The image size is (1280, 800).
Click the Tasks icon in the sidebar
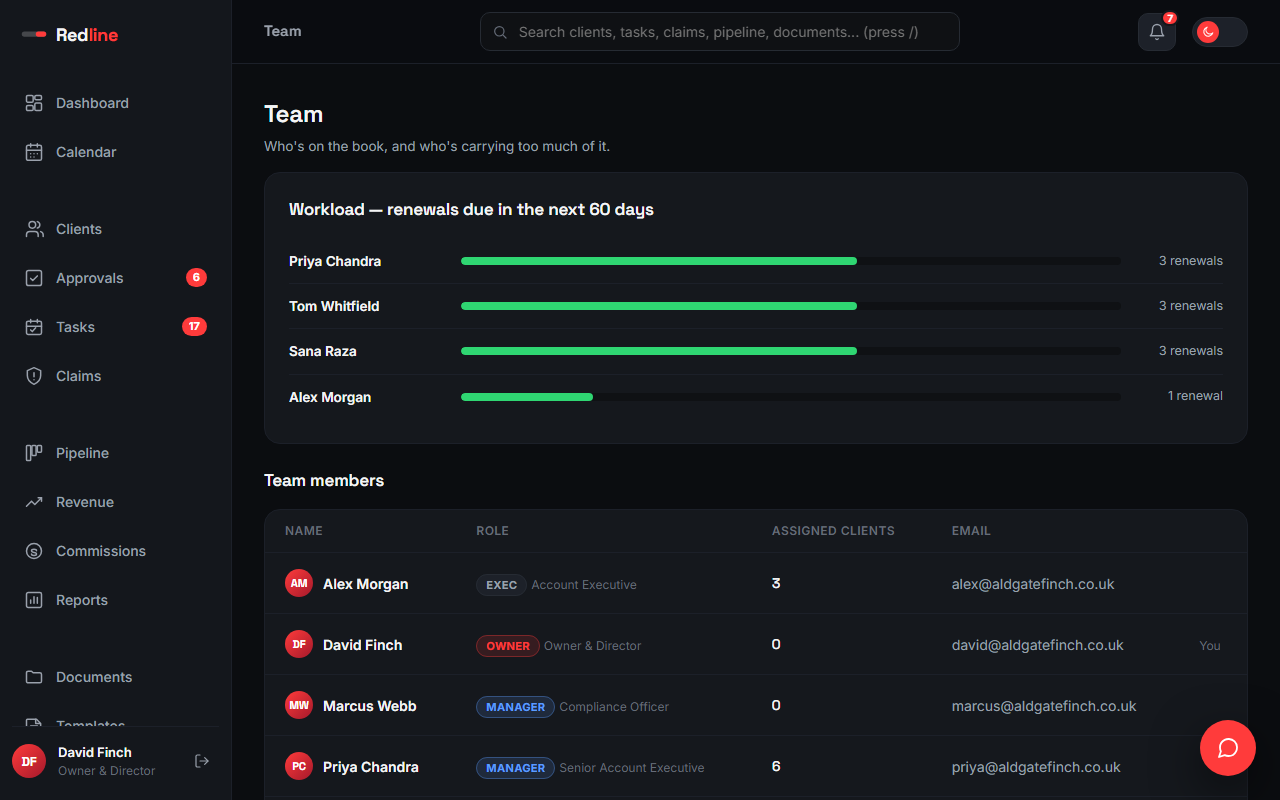click(34, 327)
